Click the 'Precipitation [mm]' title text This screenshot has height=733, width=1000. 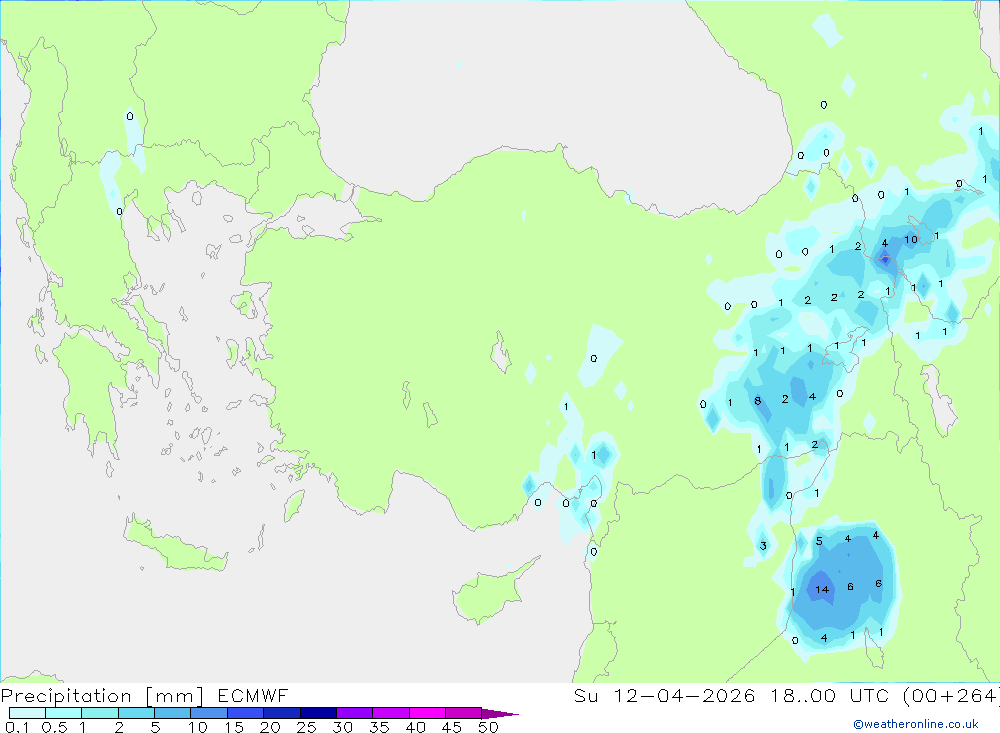(102, 696)
